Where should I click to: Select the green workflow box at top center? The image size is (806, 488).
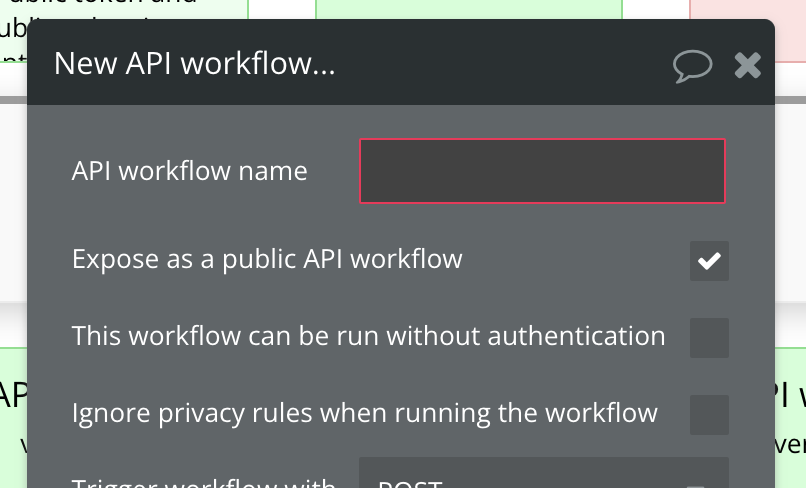468,8
